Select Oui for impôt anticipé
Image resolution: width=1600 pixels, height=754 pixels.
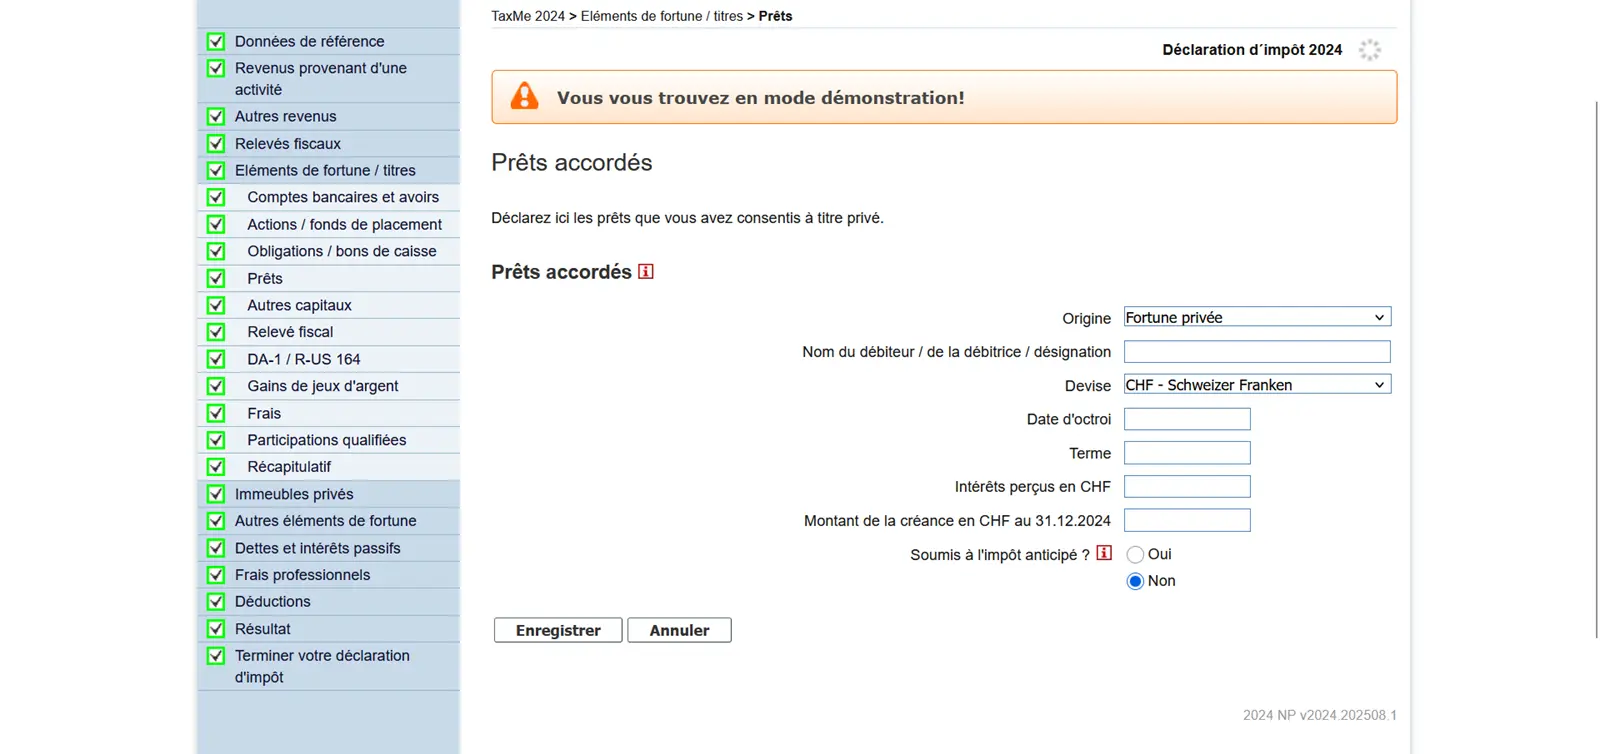coord(1135,555)
